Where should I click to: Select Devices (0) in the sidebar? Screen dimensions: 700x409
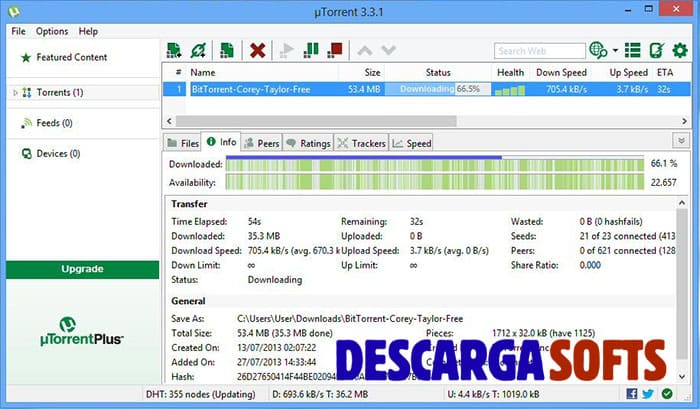(58, 154)
